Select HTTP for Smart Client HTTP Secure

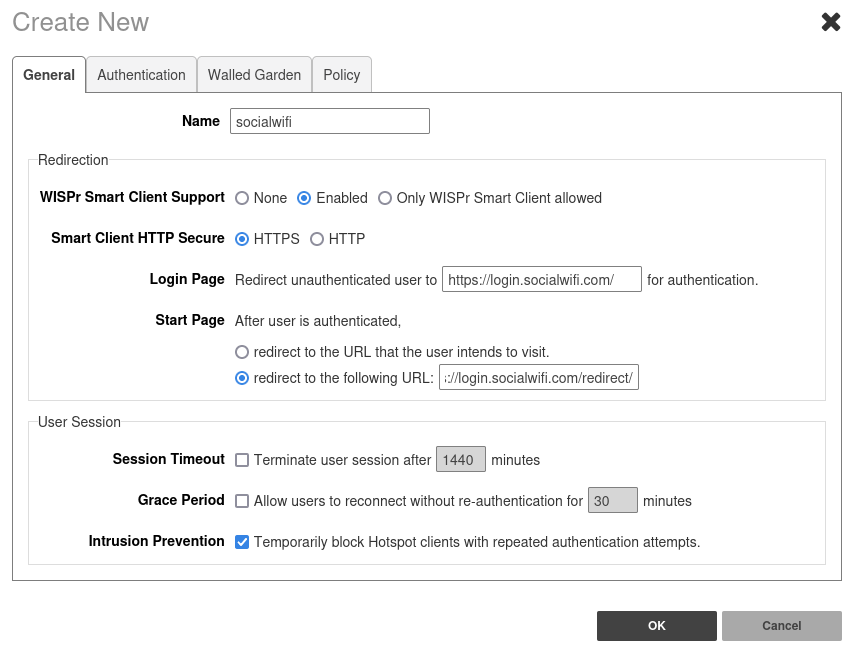pyautogui.click(x=317, y=239)
